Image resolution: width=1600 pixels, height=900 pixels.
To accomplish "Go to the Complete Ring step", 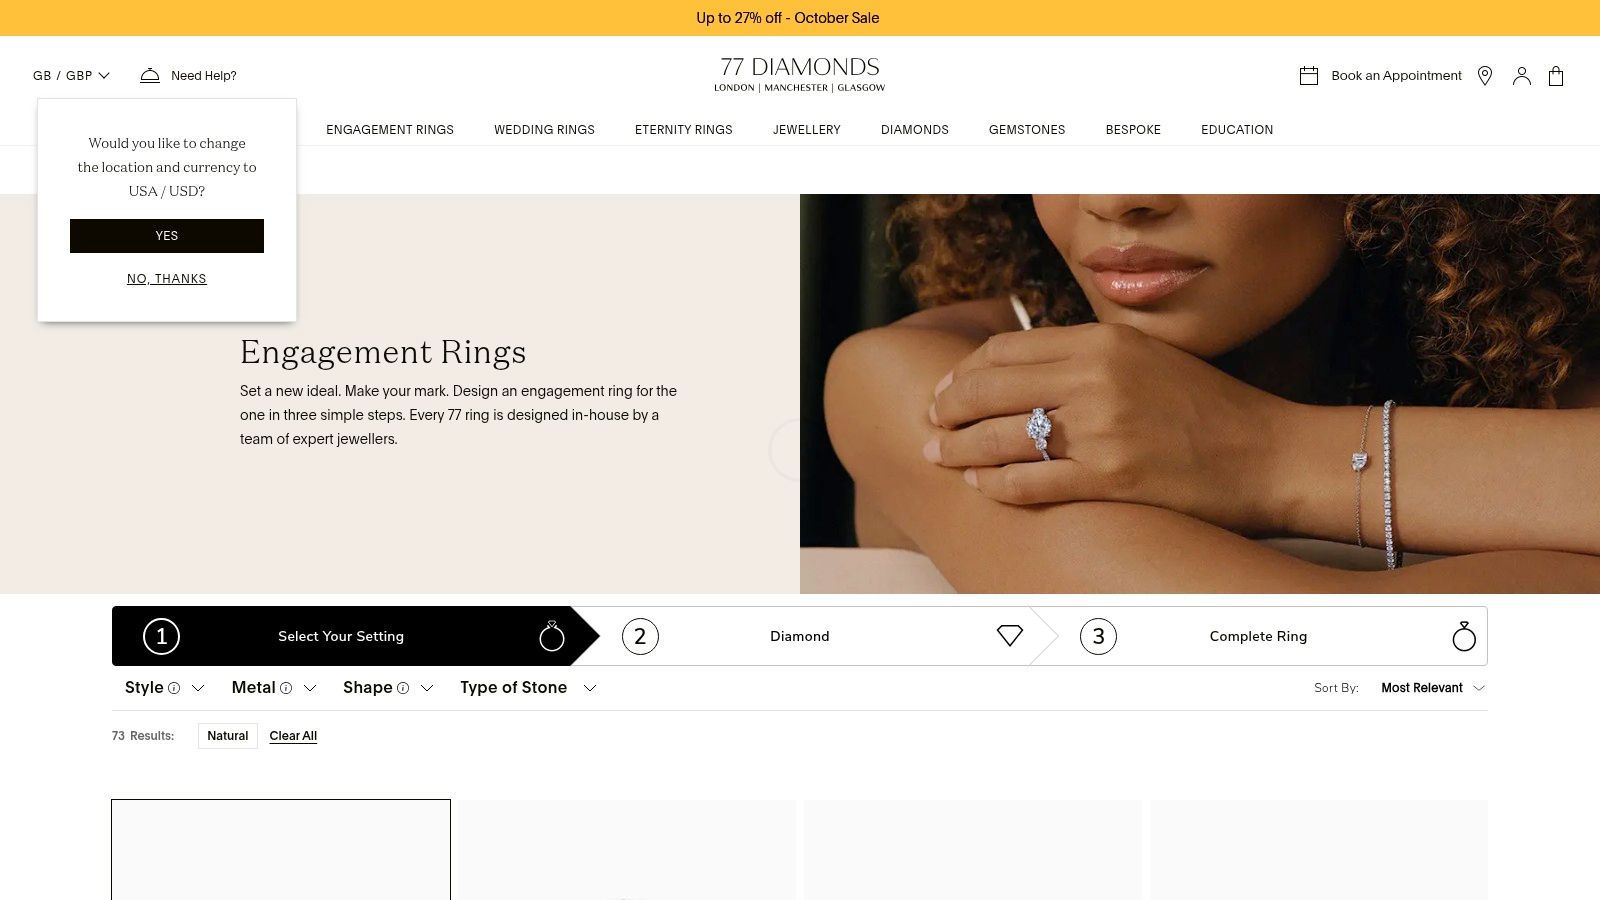I will click(x=1258, y=636).
